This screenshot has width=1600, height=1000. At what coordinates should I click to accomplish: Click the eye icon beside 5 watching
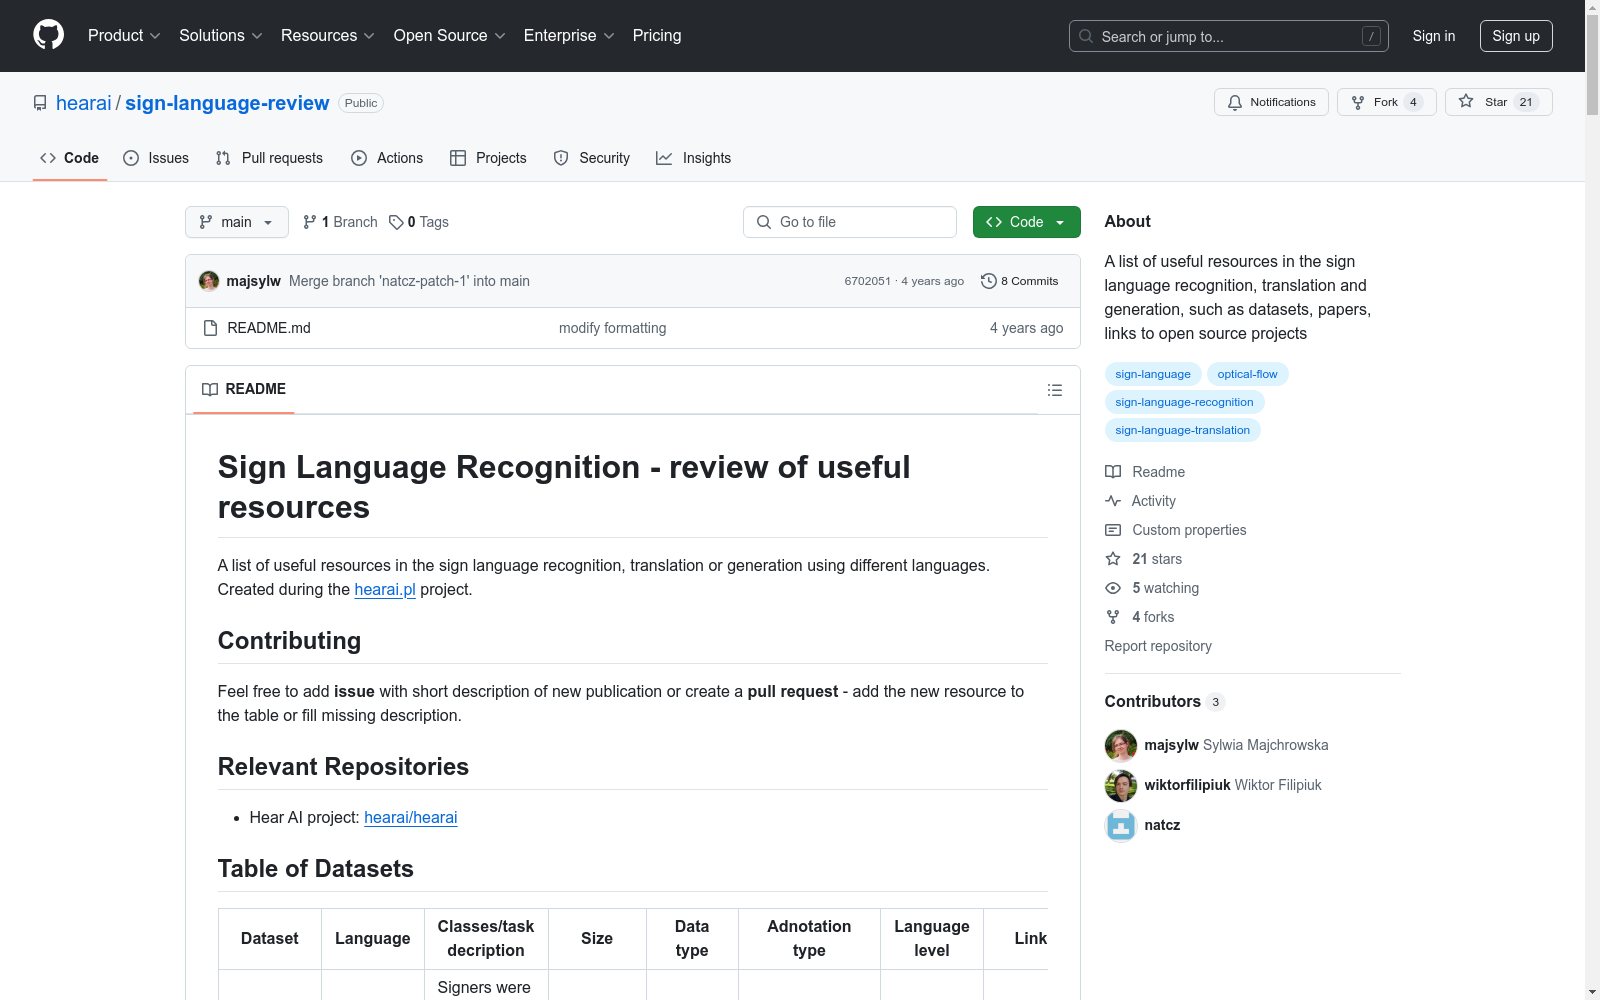point(1113,588)
